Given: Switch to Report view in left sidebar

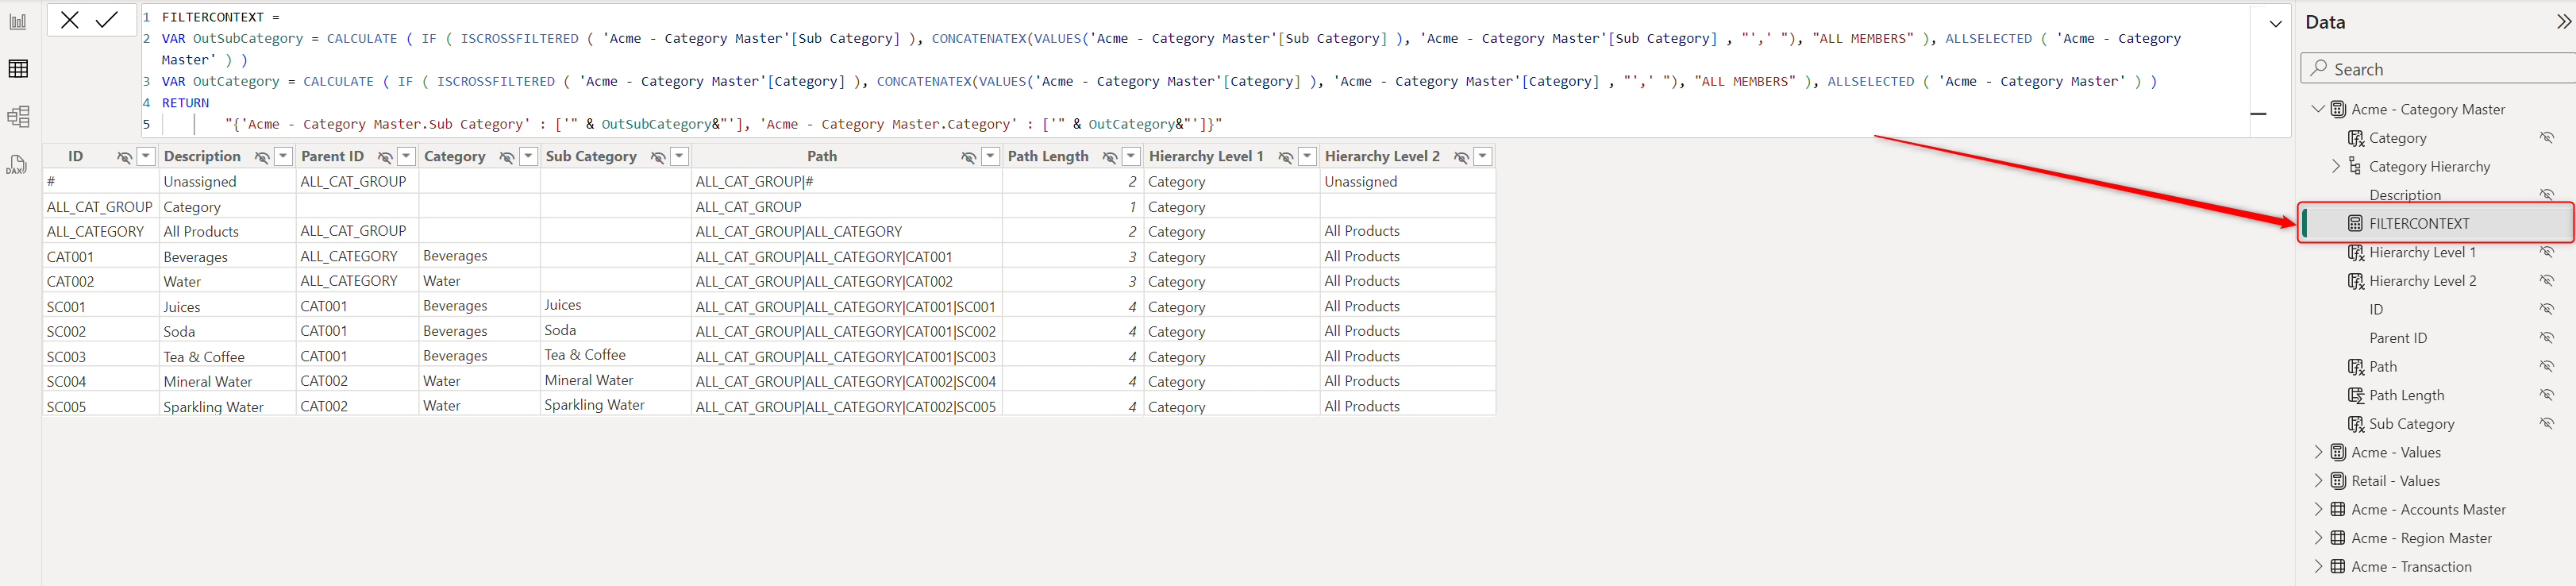Looking at the screenshot, I should pos(18,21).
